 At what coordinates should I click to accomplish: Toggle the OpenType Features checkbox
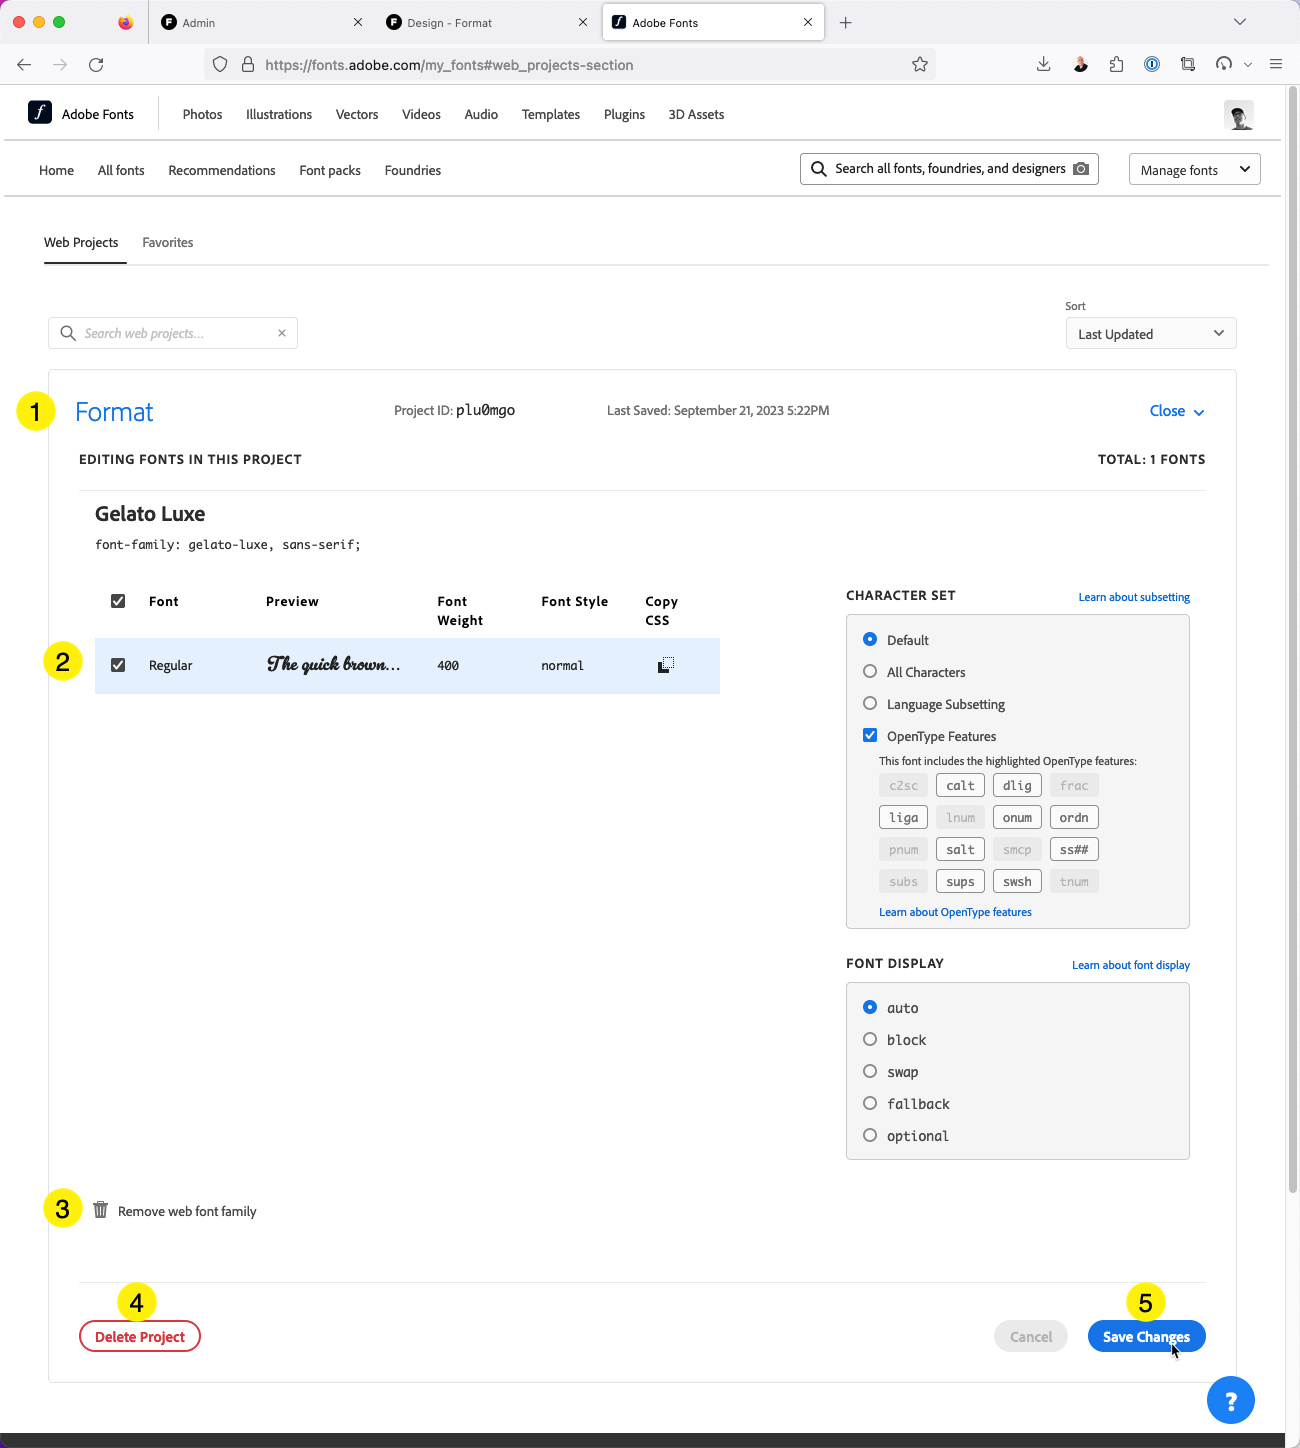pyautogui.click(x=870, y=735)
